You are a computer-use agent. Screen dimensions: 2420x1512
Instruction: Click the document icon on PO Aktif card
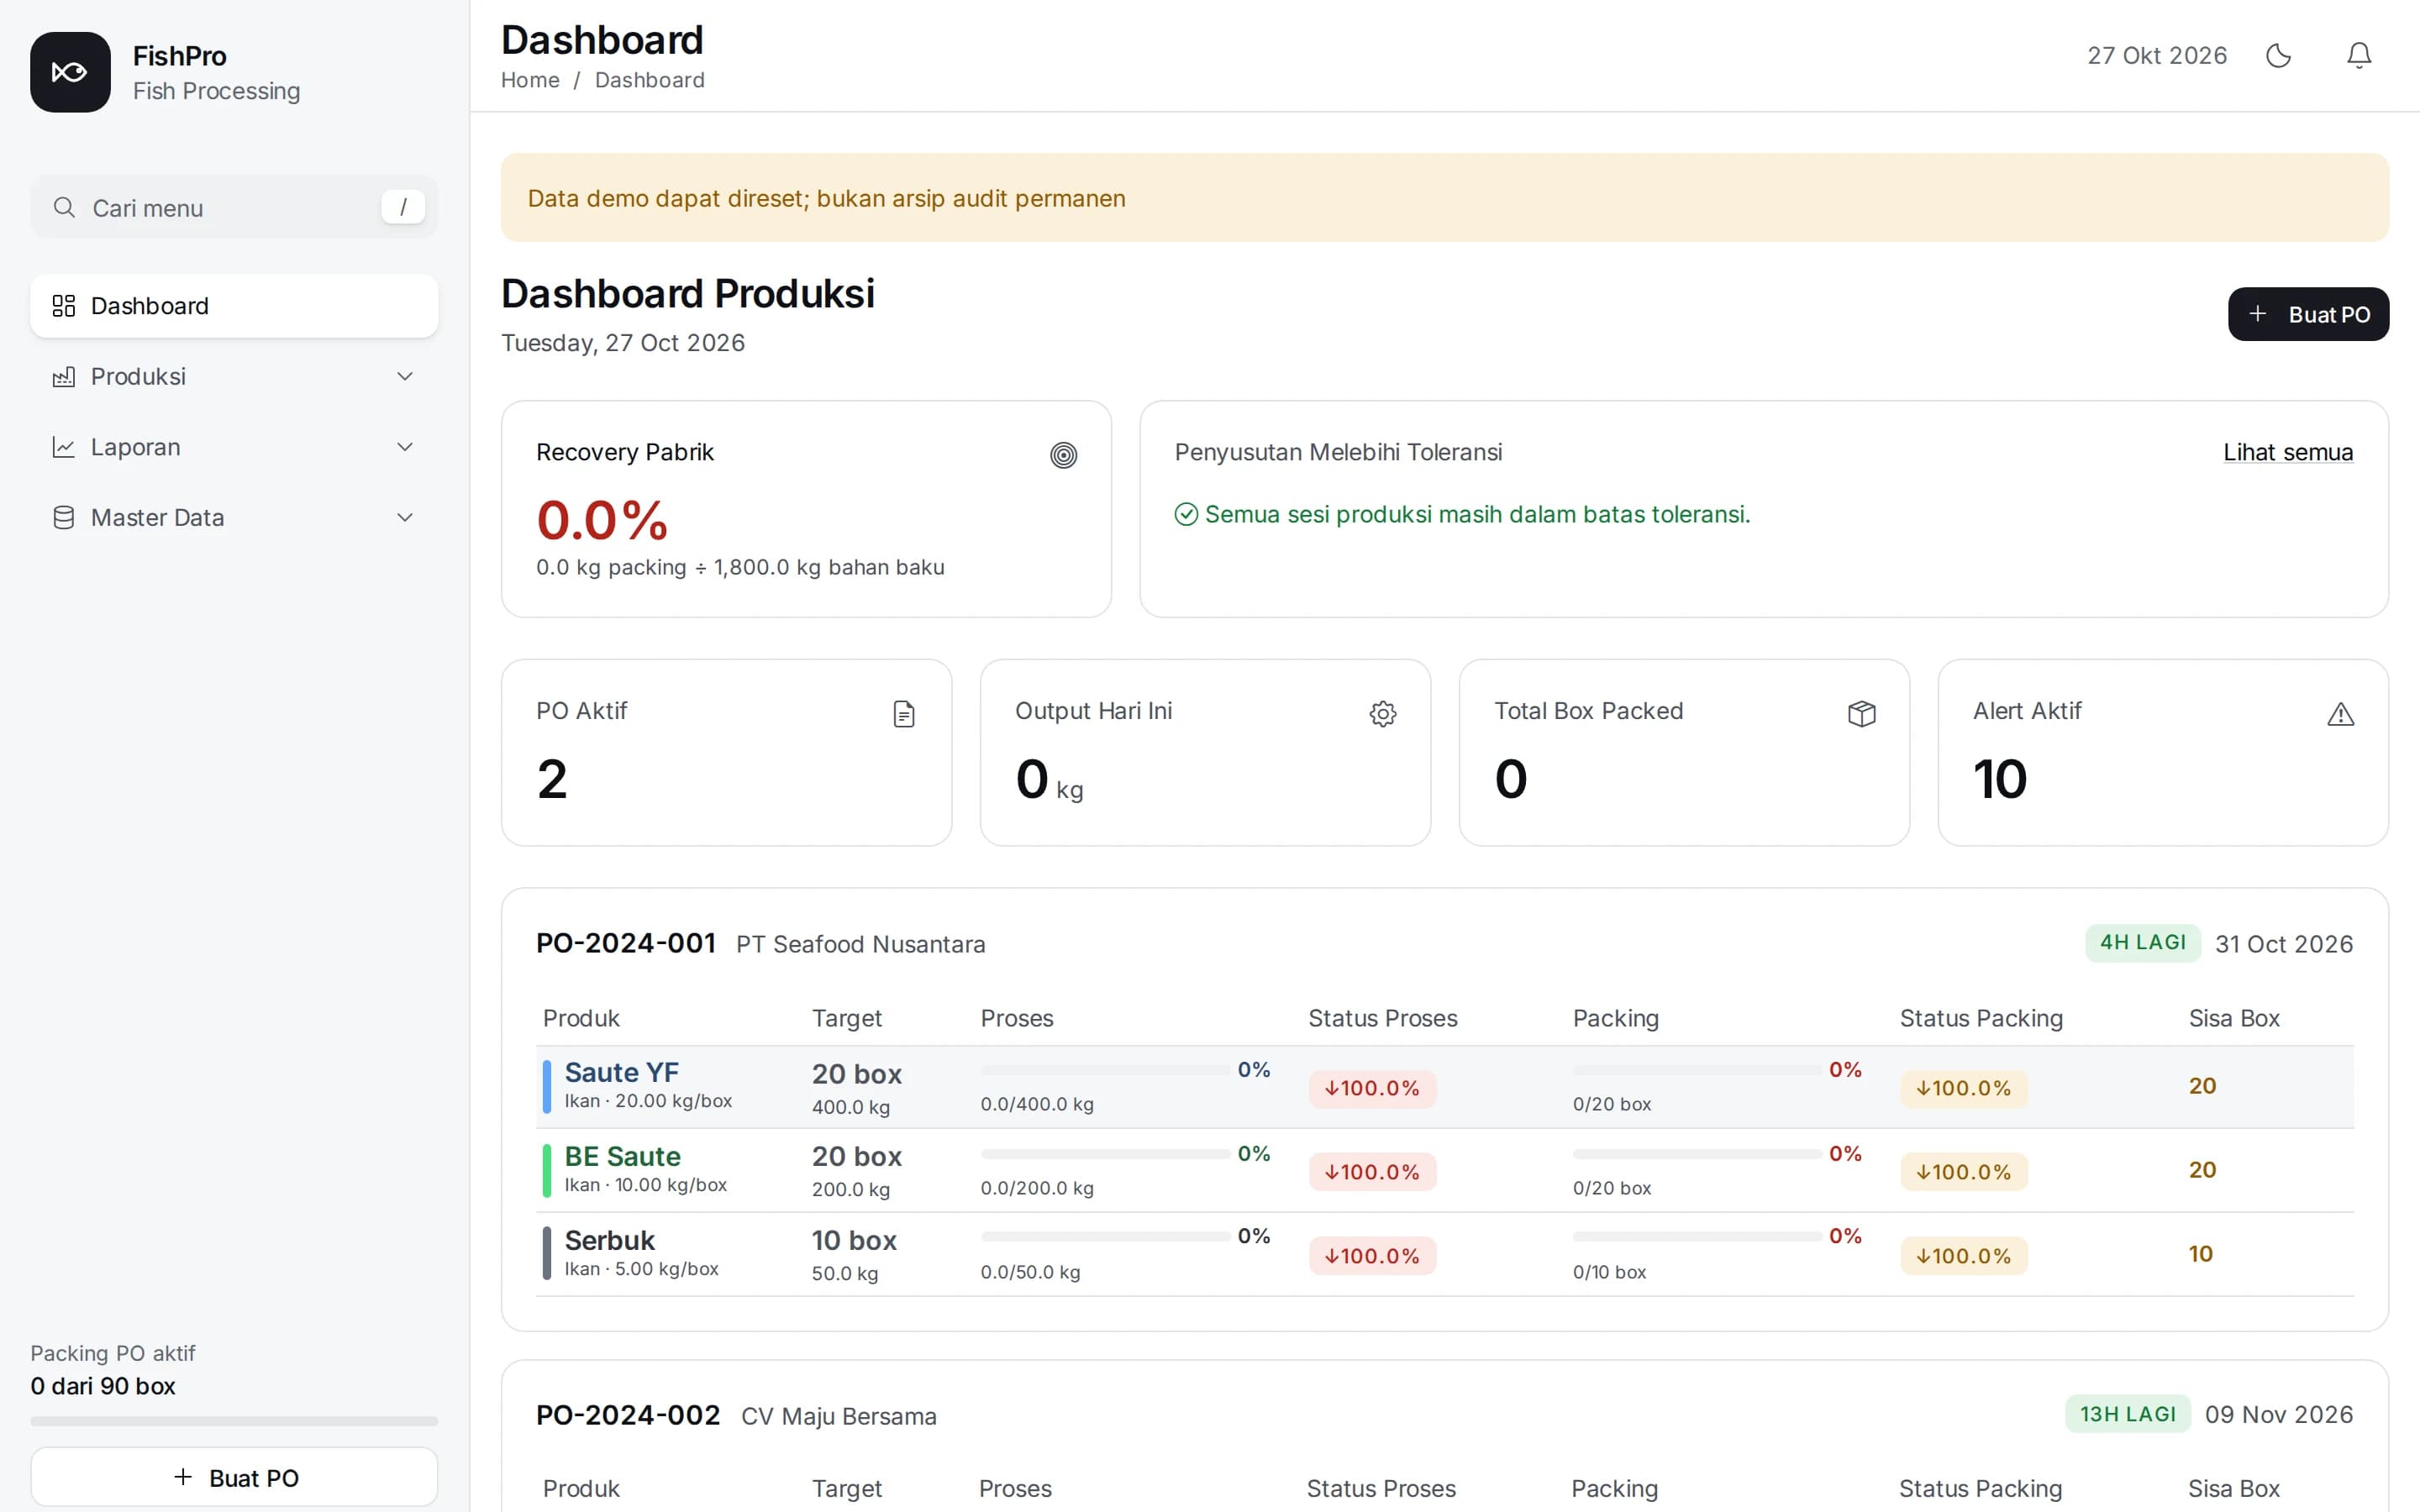pos(904,714)
